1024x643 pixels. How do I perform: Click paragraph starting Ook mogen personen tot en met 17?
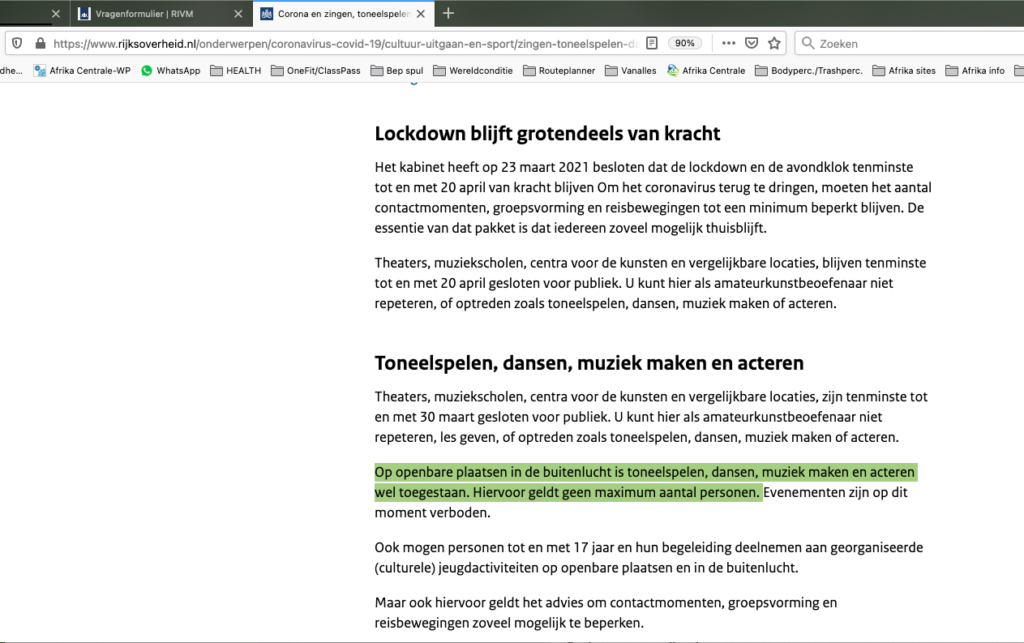(648, 557)
